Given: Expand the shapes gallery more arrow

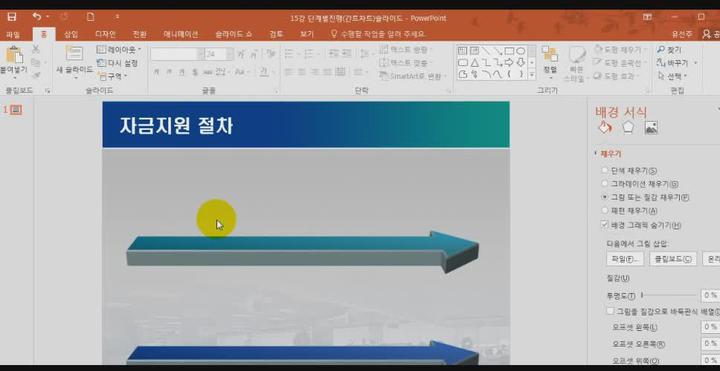Looking at the screenshot, I should pos(532,74).
